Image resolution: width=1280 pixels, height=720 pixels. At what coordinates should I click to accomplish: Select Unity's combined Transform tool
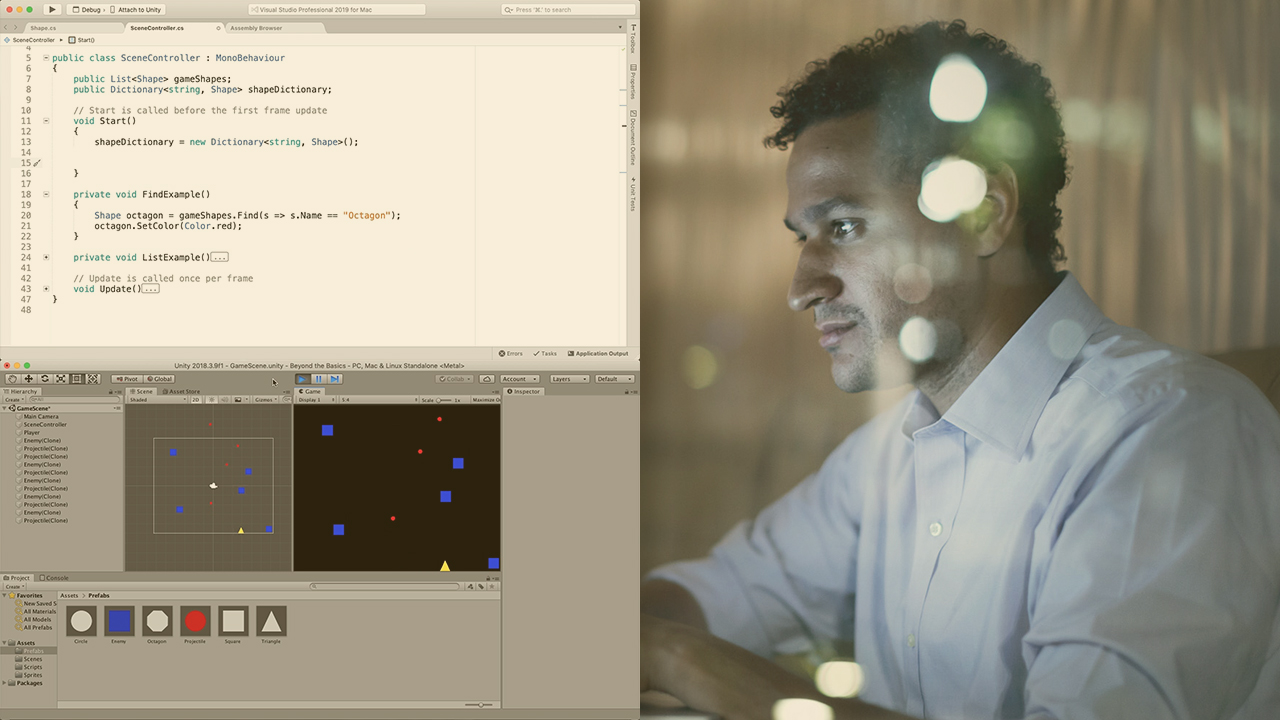click(93, 379)
